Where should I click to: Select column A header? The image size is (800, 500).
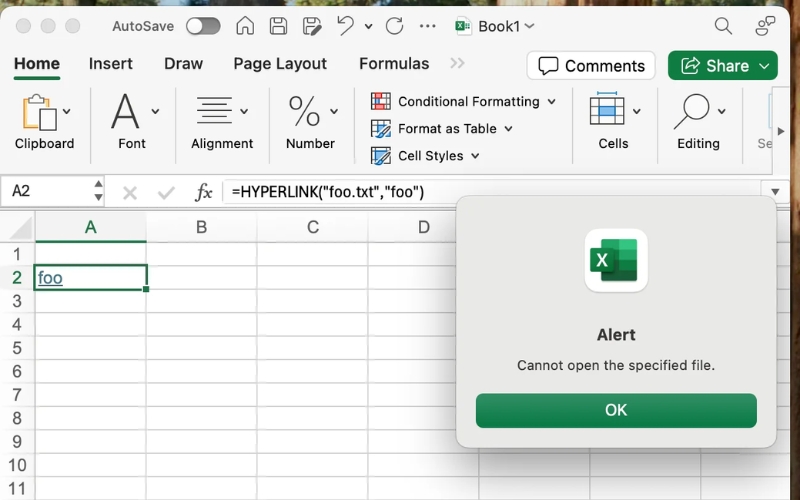click(91, 227)
